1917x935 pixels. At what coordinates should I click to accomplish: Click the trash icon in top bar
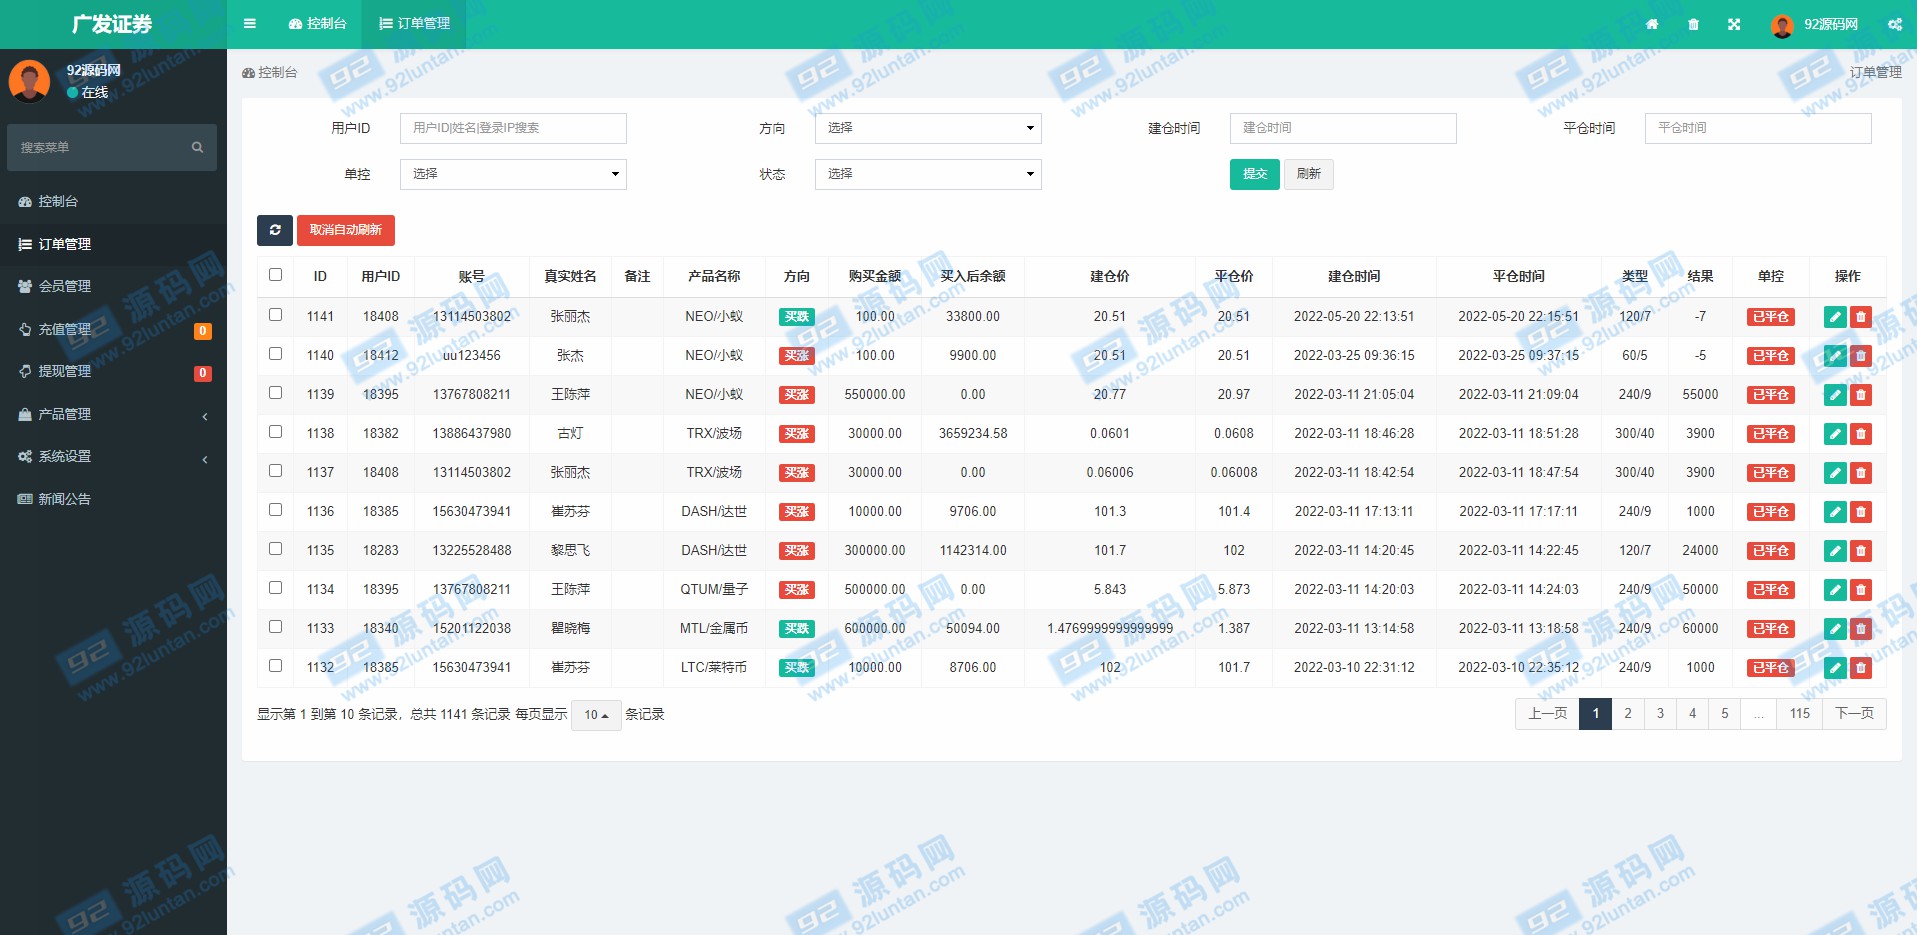(1693, 24)
